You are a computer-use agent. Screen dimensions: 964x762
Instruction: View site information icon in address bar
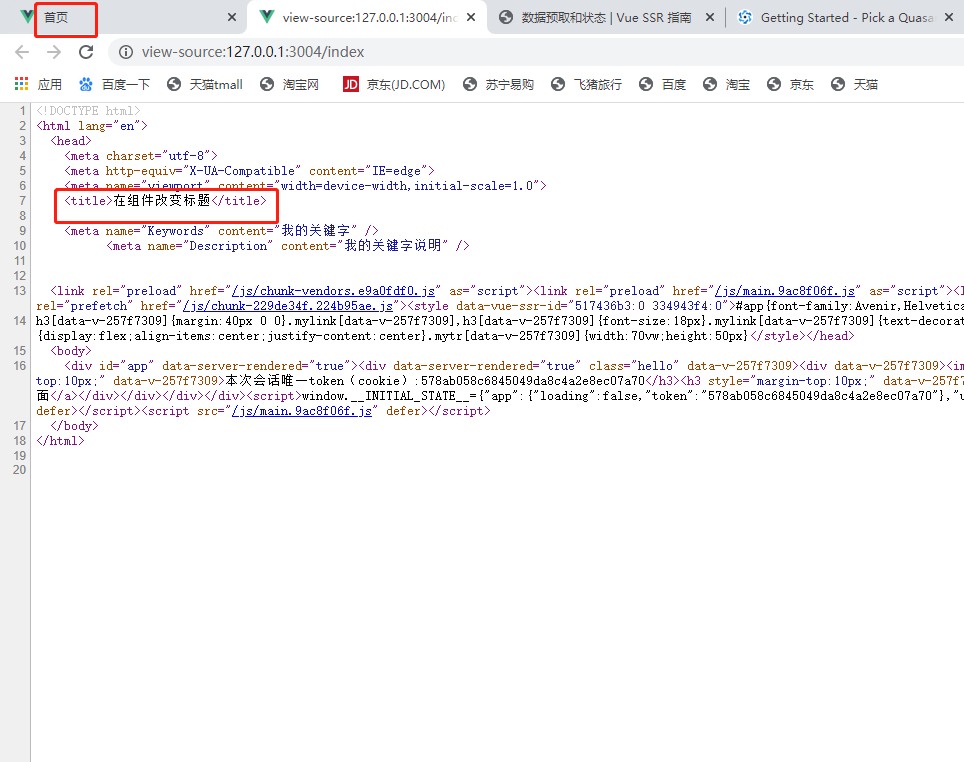(x=125, y=52)
